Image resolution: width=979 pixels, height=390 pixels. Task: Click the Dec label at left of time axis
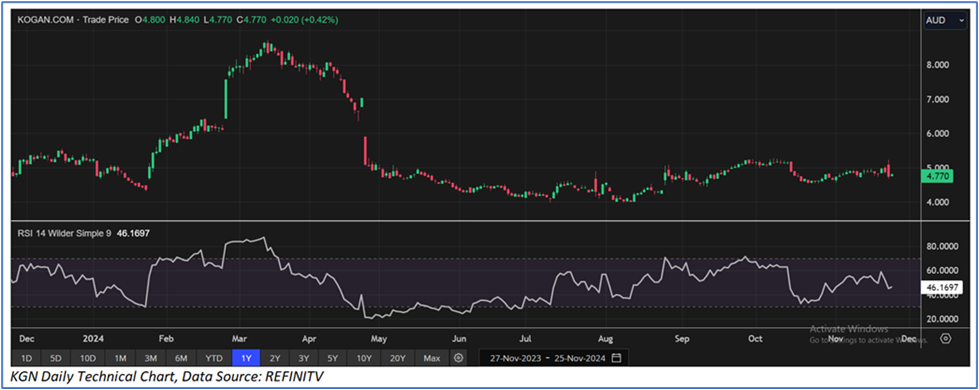[x=27, y=339]
